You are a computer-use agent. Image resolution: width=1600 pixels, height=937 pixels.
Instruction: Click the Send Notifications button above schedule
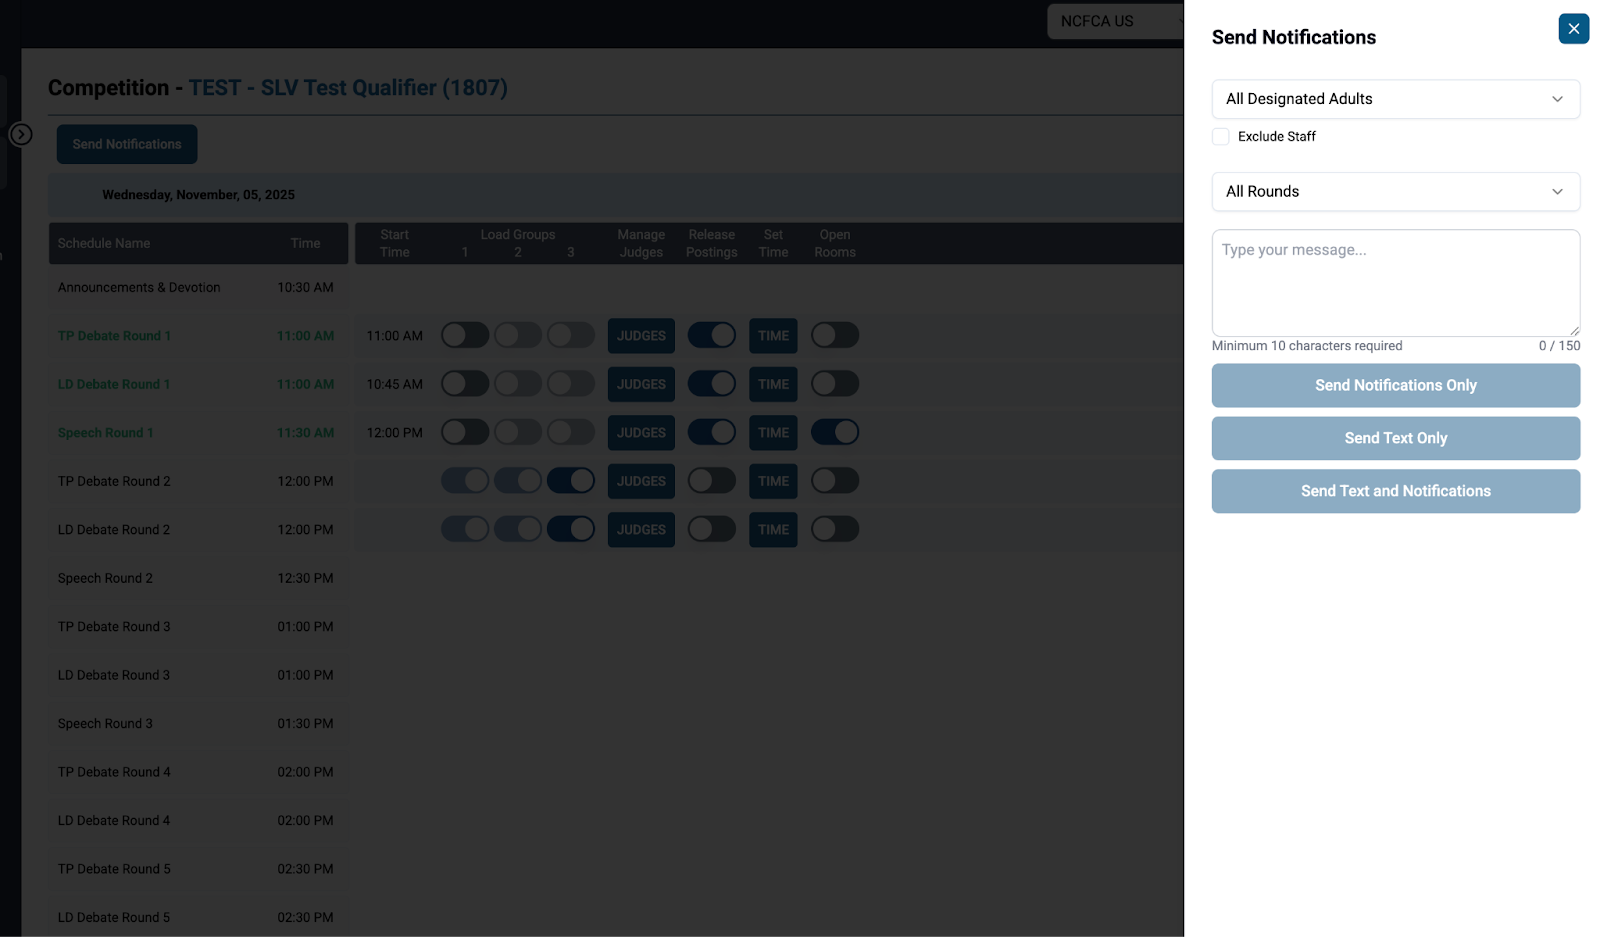tap(127, 145)
